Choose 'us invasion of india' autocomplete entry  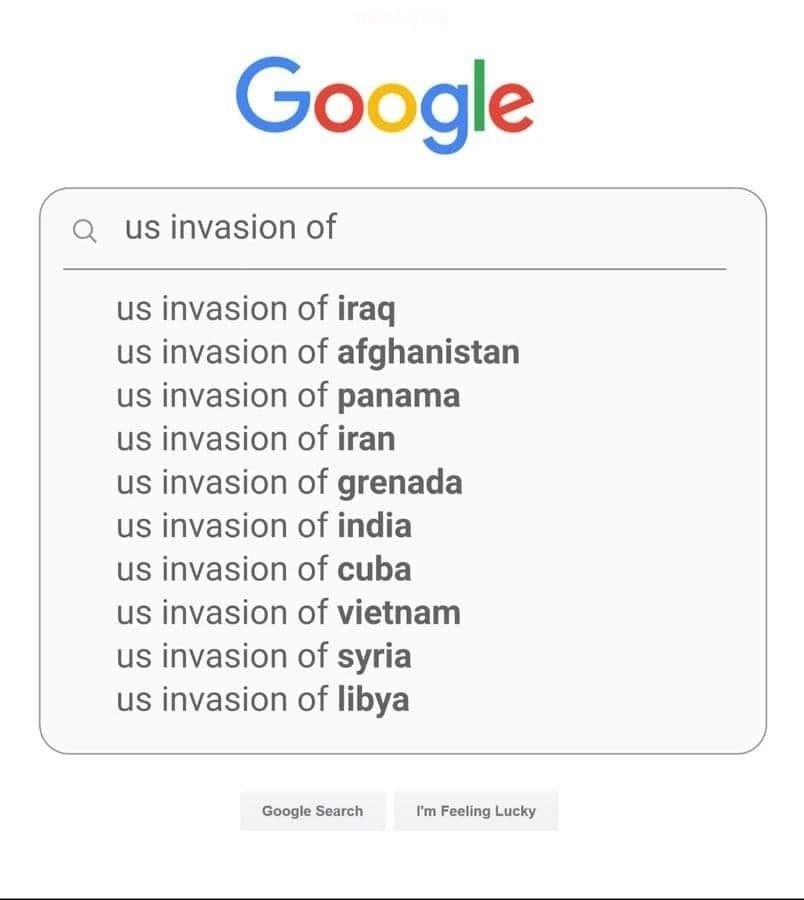point(264,526)
